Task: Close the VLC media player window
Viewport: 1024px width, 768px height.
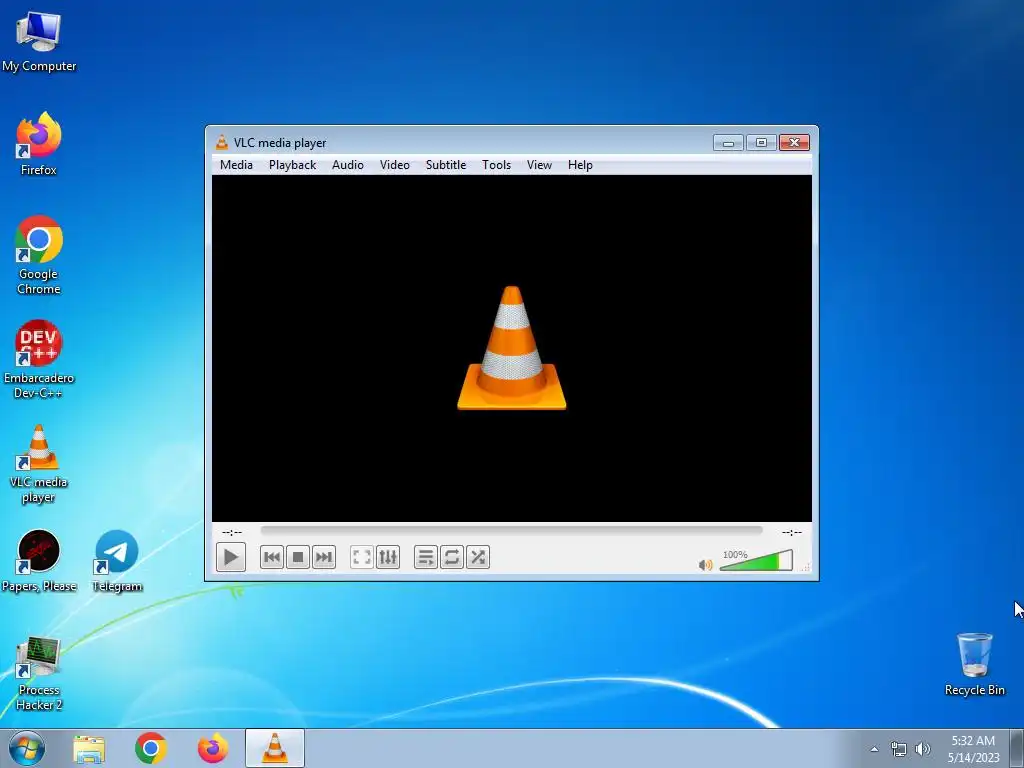Action: (x=794, y=142)
